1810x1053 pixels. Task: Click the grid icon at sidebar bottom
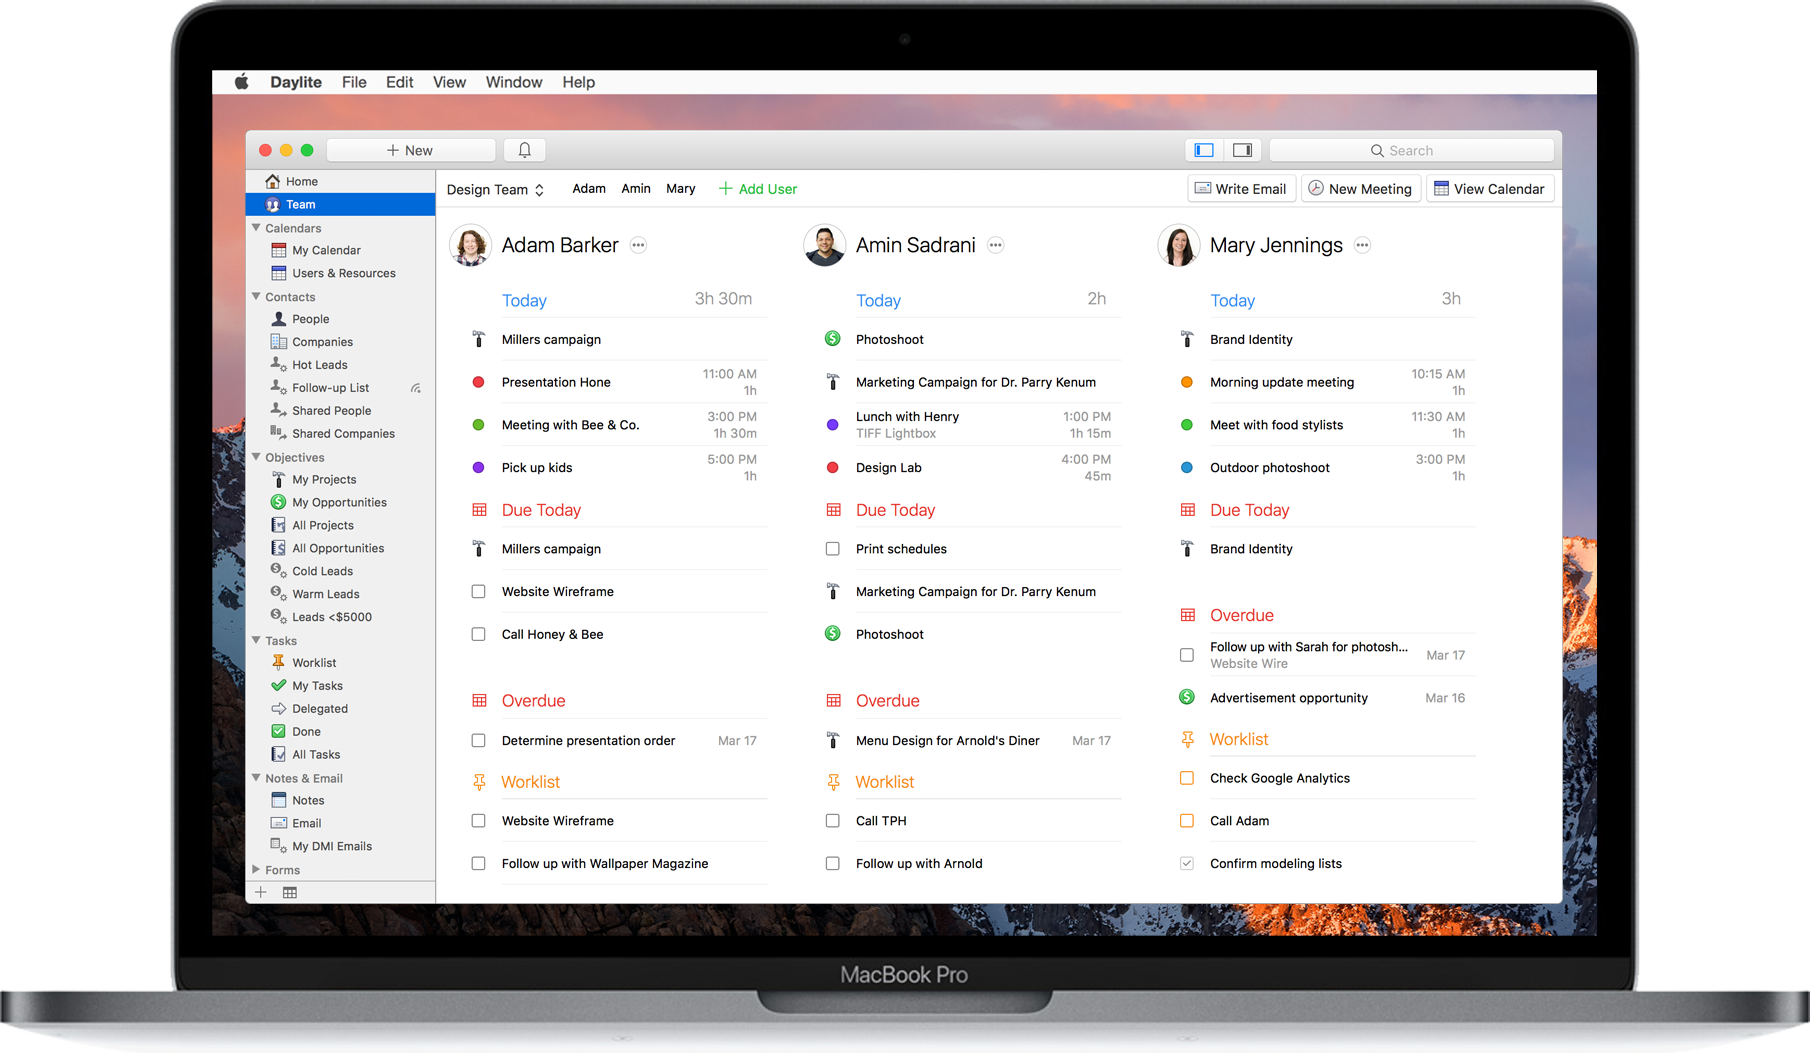point(290,892)
